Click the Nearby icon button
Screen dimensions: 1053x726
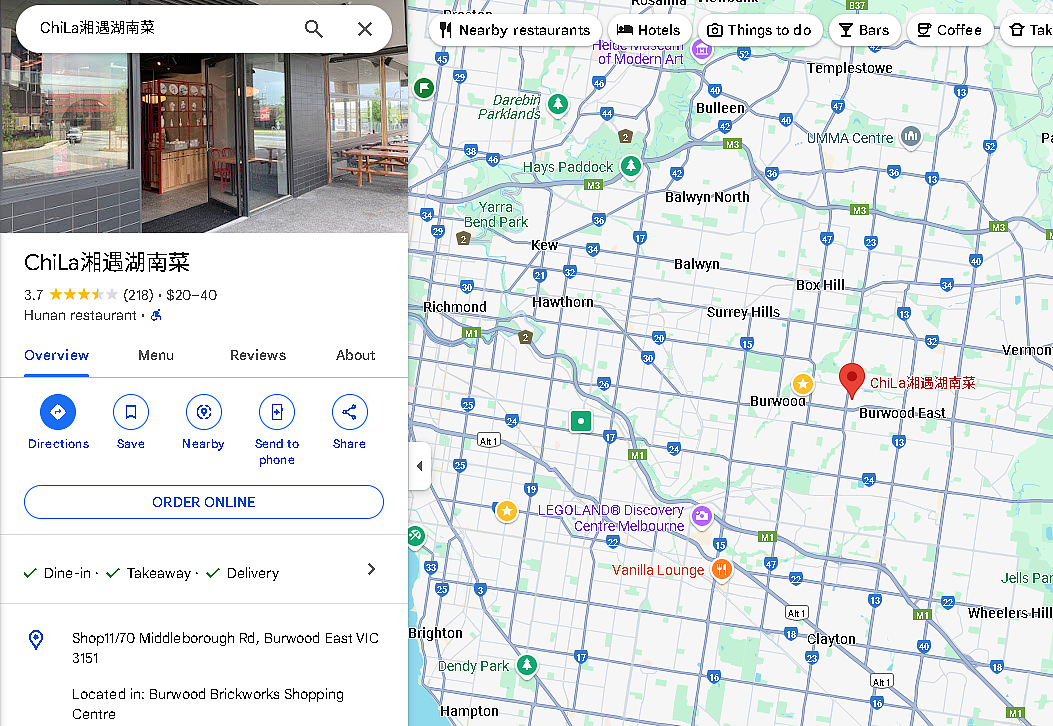[x=203, y=412]
